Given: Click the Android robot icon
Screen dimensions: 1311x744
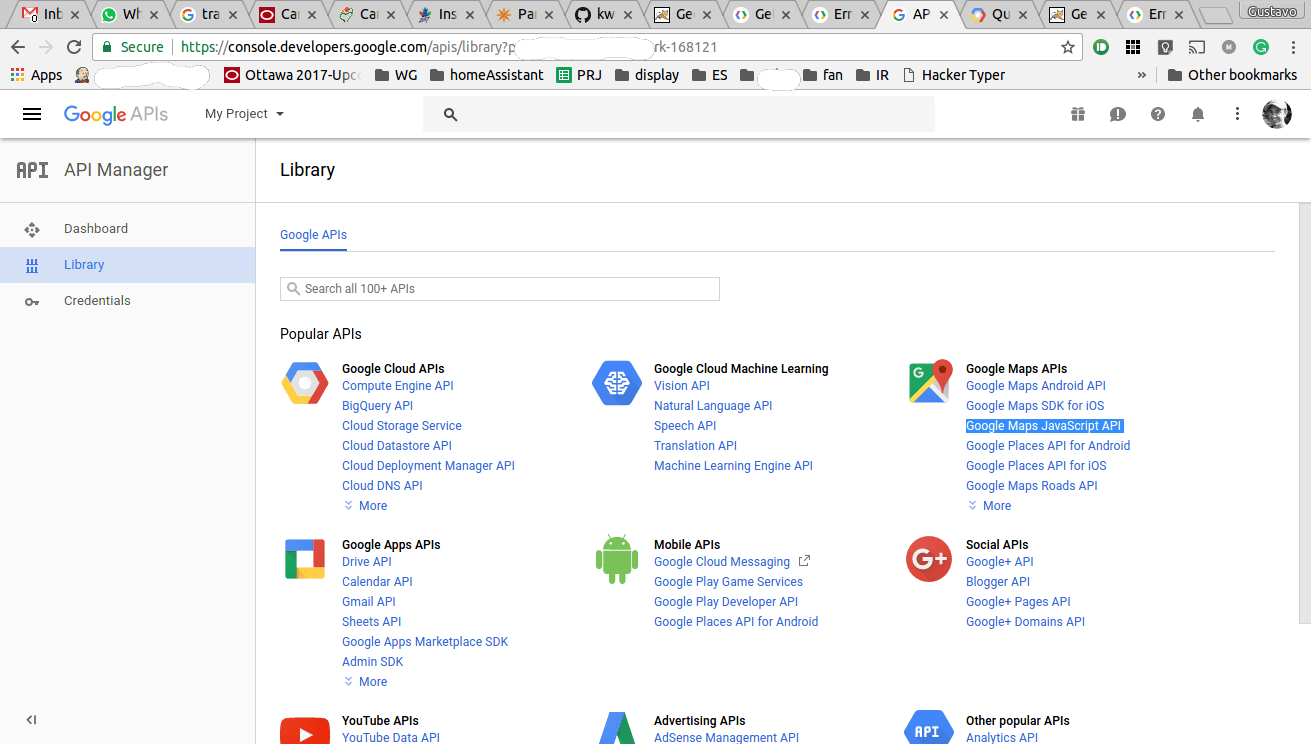Looking at the screenshot, I should tap(617, 559).
